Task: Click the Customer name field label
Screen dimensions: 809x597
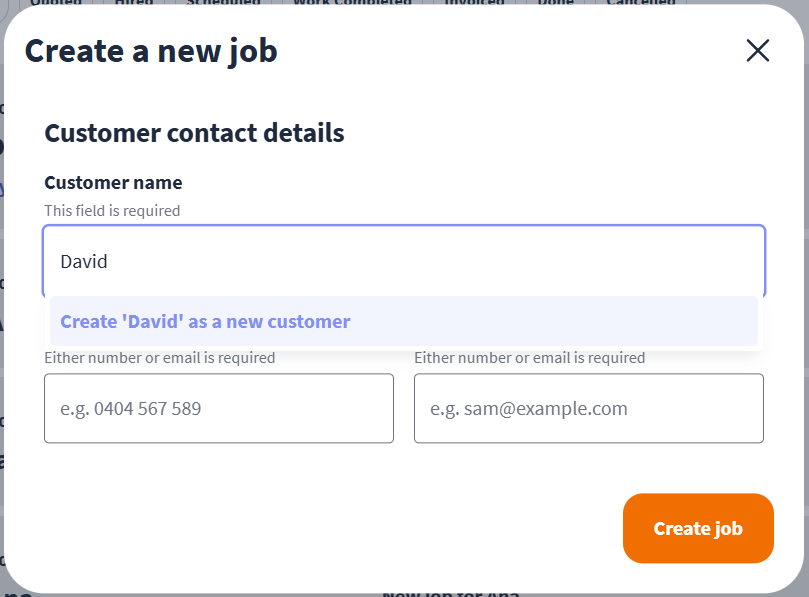Action: (x=113, y=183)
